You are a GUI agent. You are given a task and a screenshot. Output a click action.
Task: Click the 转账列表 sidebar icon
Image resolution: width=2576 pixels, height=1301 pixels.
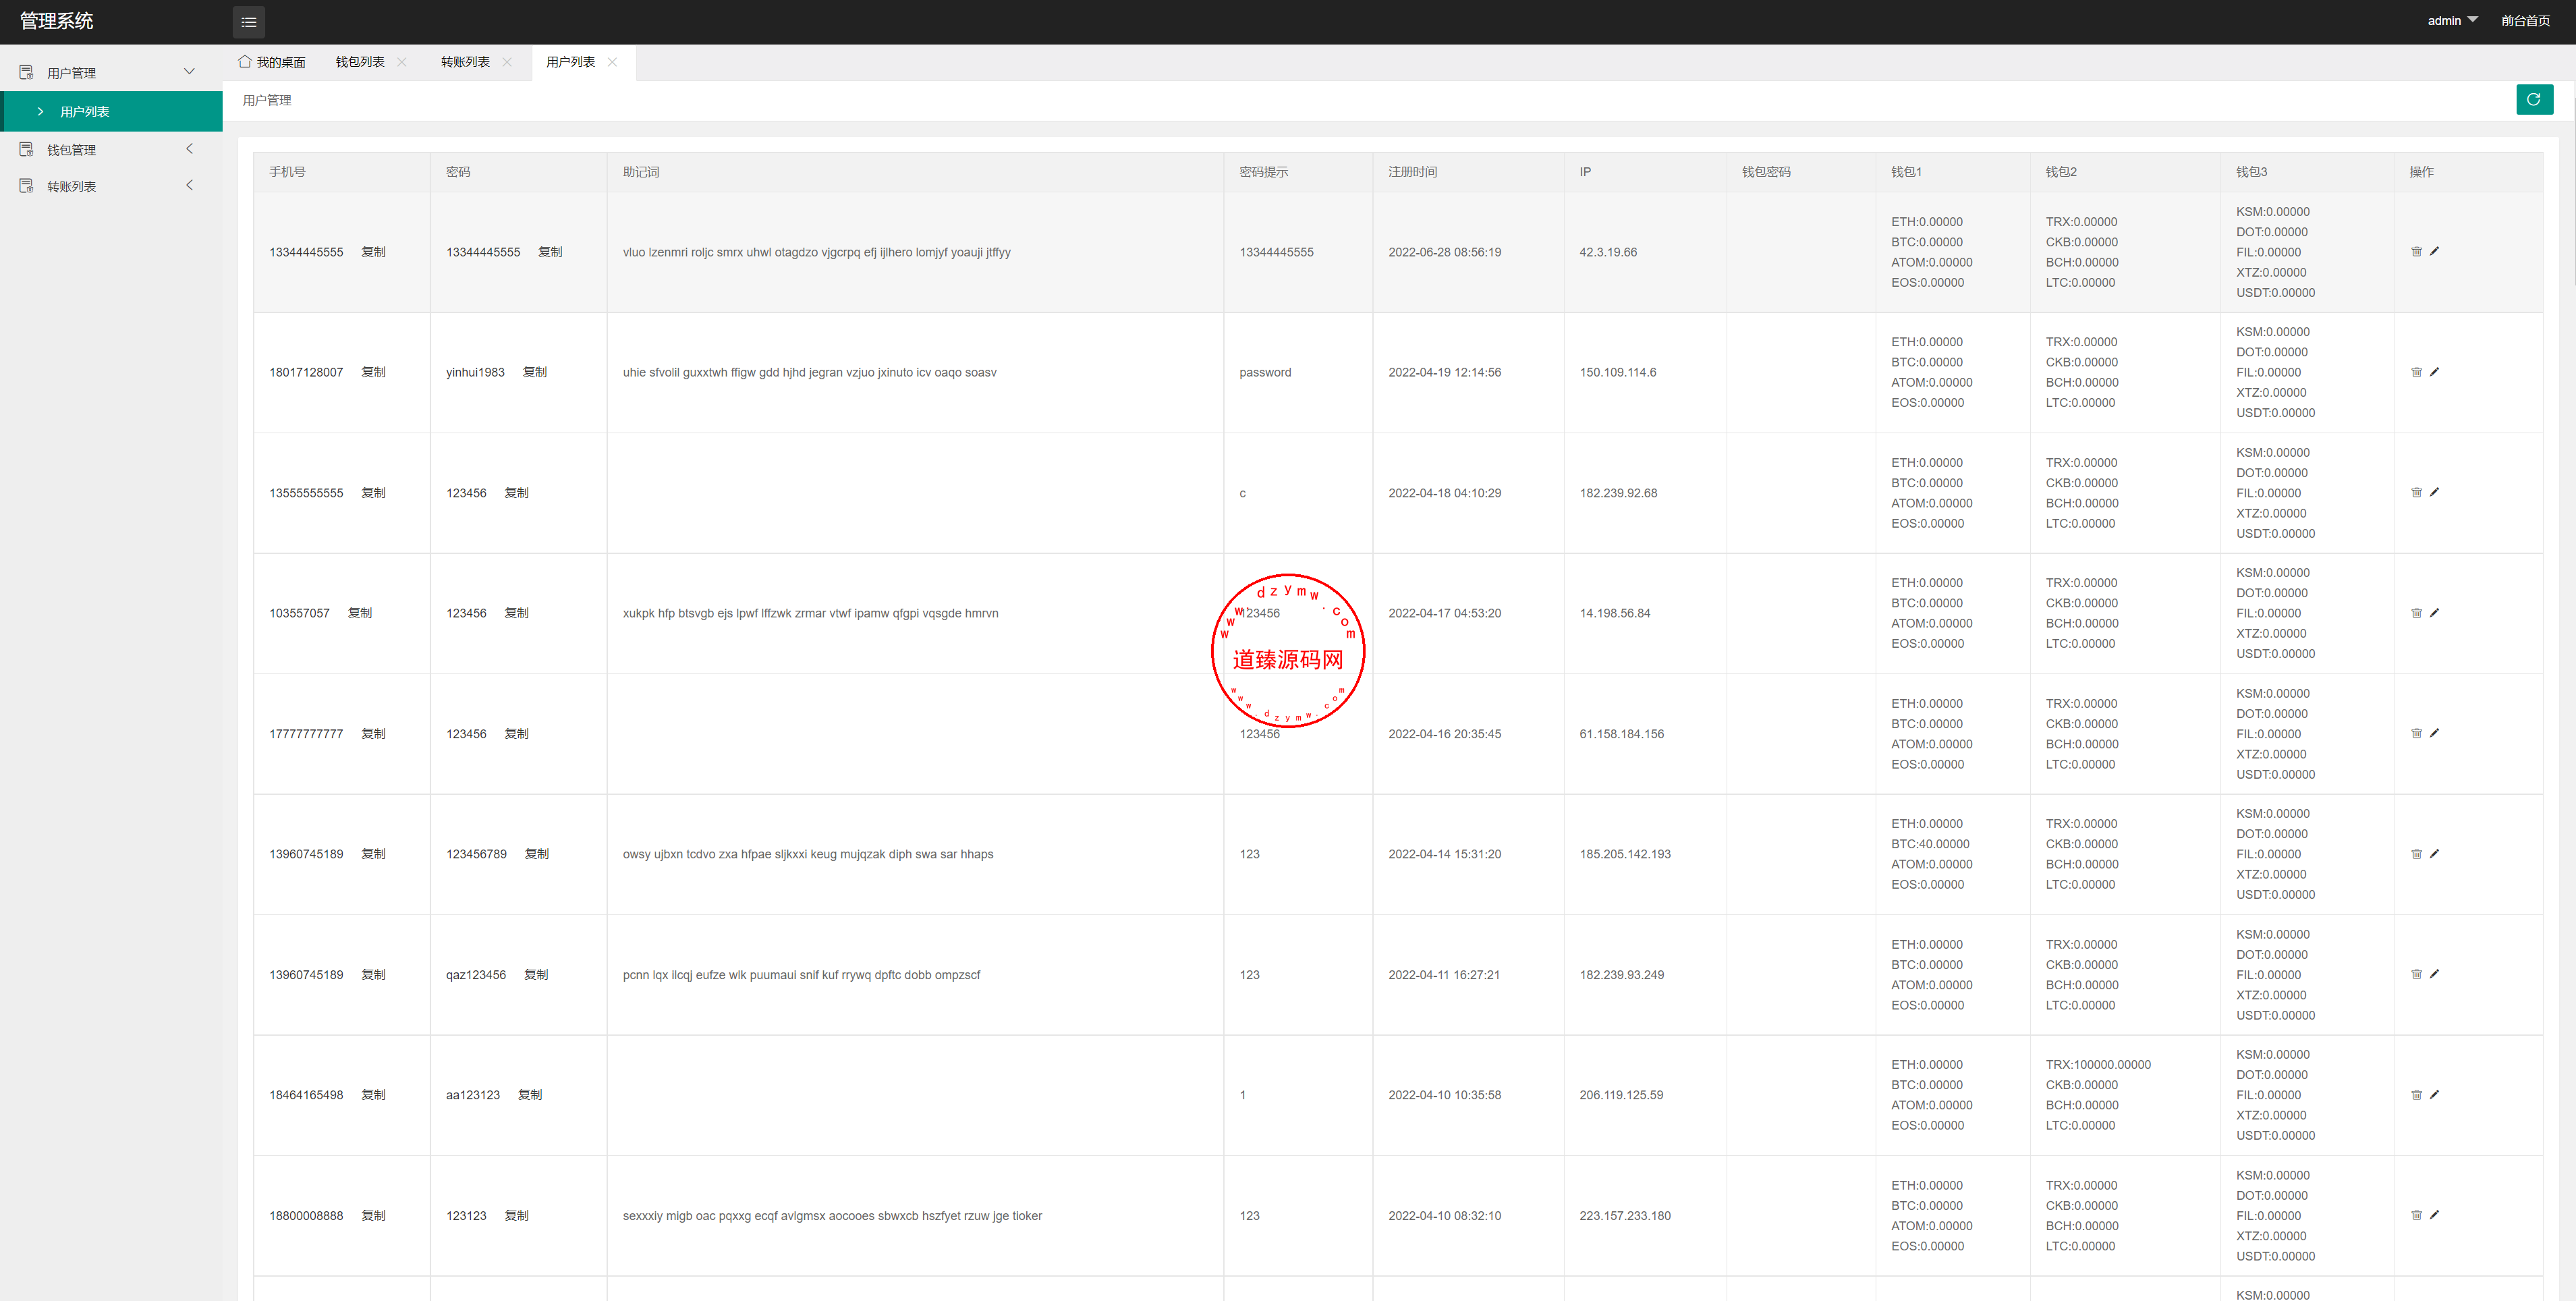[x=27, y=186]
